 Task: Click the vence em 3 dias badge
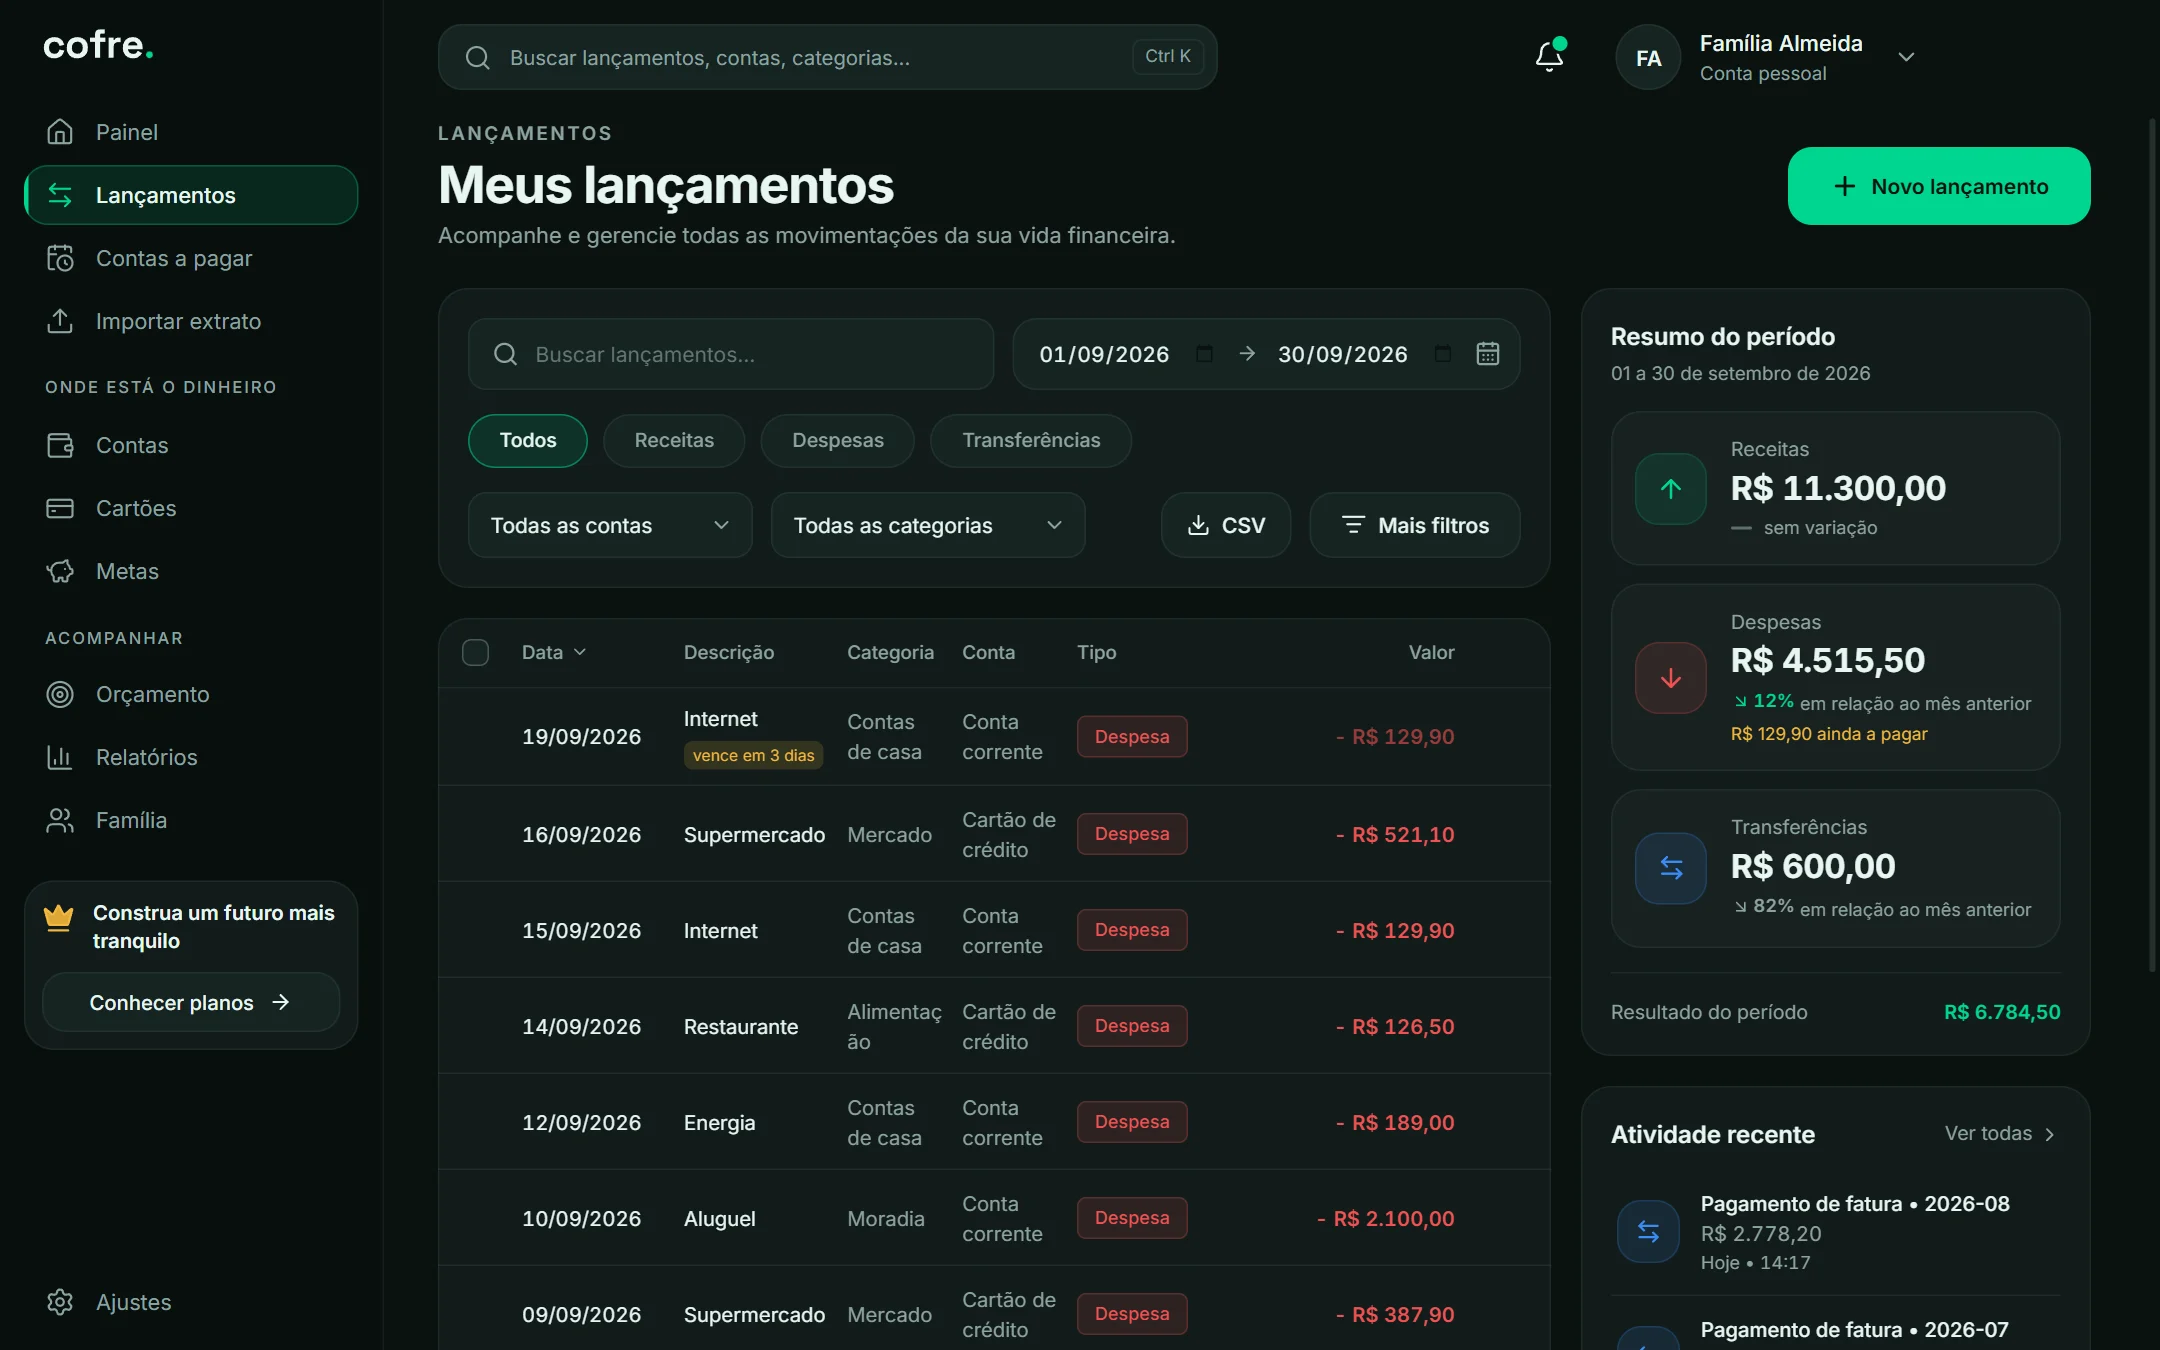click(x=754, y=755)
